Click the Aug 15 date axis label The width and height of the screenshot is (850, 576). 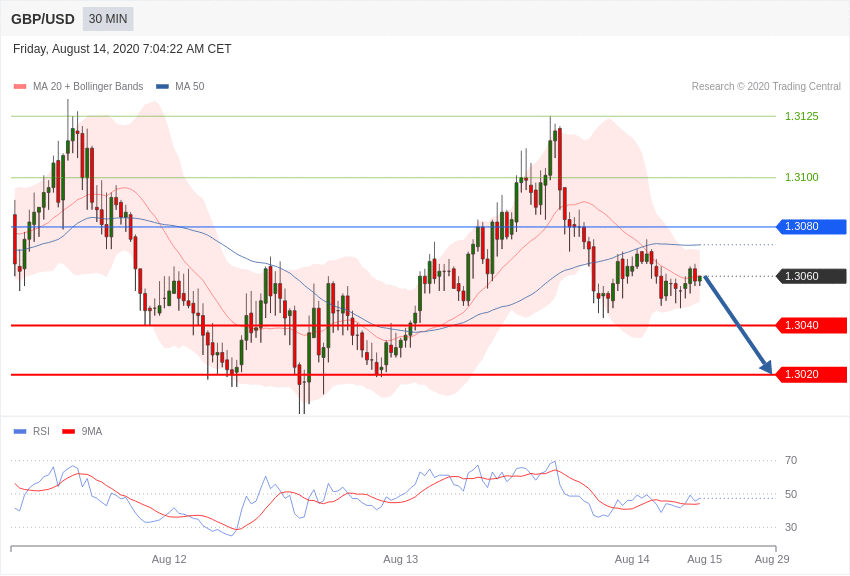pos(705,559)
